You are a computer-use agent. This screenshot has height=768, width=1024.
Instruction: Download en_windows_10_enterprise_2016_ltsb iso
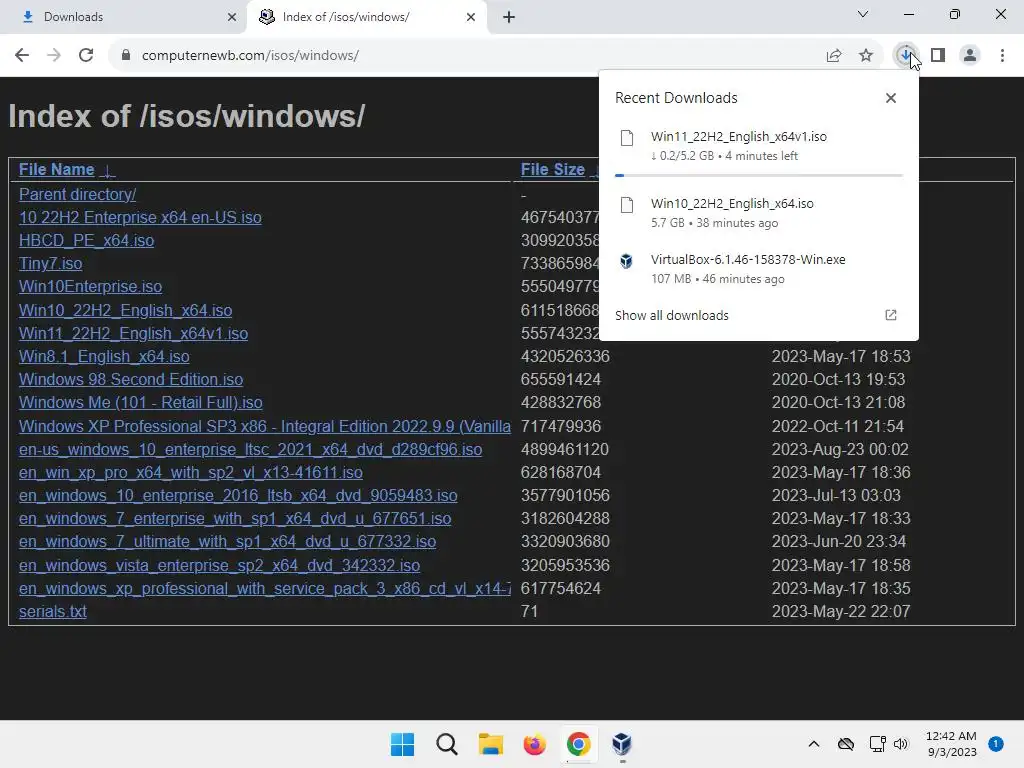tap(238, 496)
